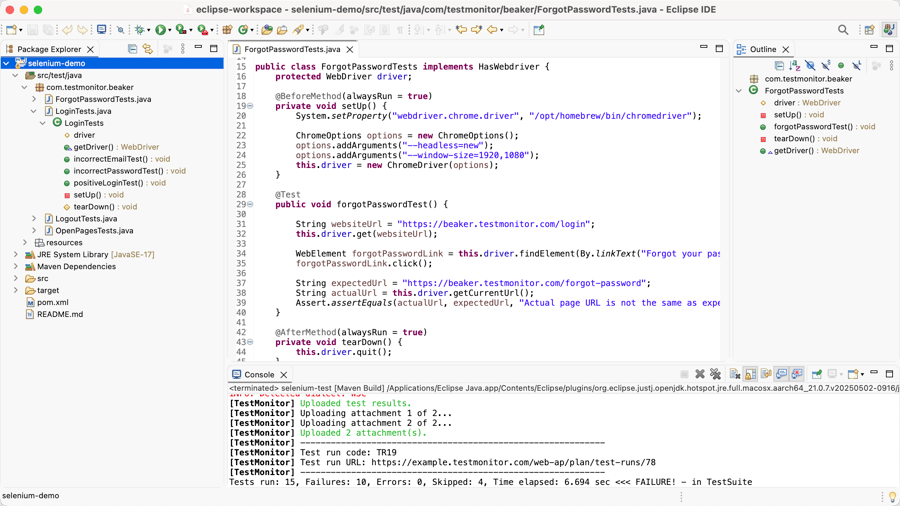Expand the LogoutTests.java tree node
Viewport: 900px width, 506px height.
pyautogui.click(x=34, y=219)
